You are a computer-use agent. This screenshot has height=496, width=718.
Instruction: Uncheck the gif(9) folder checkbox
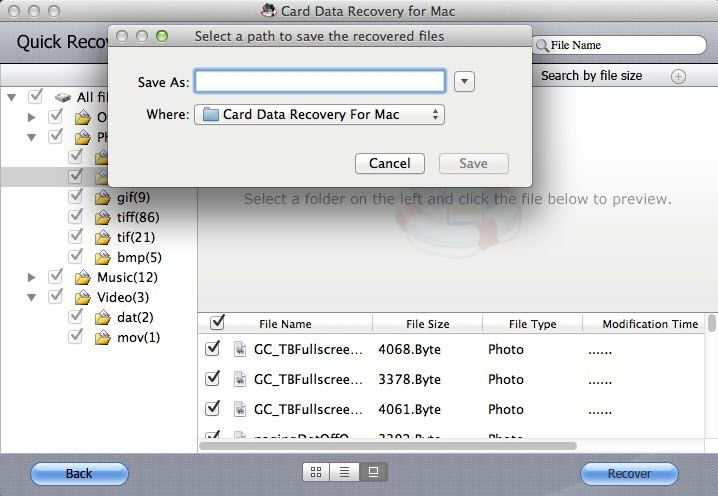click(x=76, y=197)
